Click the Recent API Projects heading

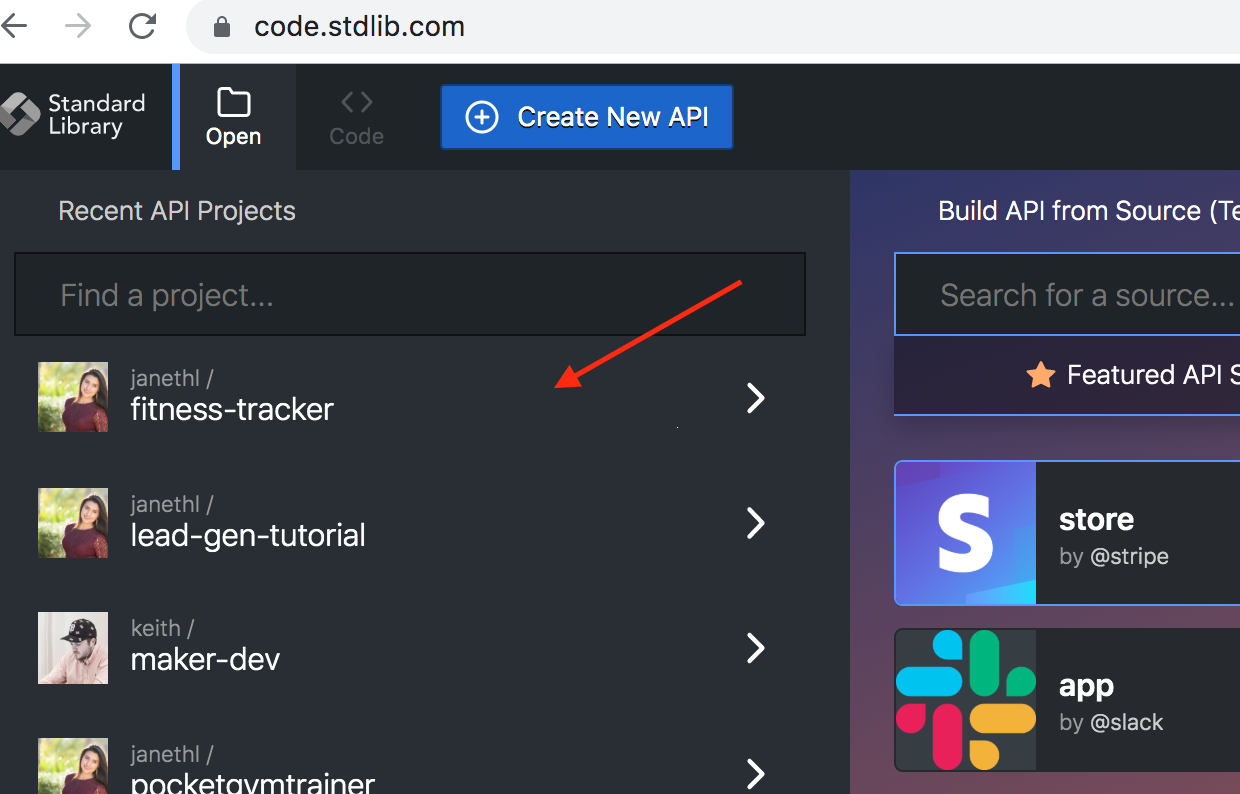177,211
